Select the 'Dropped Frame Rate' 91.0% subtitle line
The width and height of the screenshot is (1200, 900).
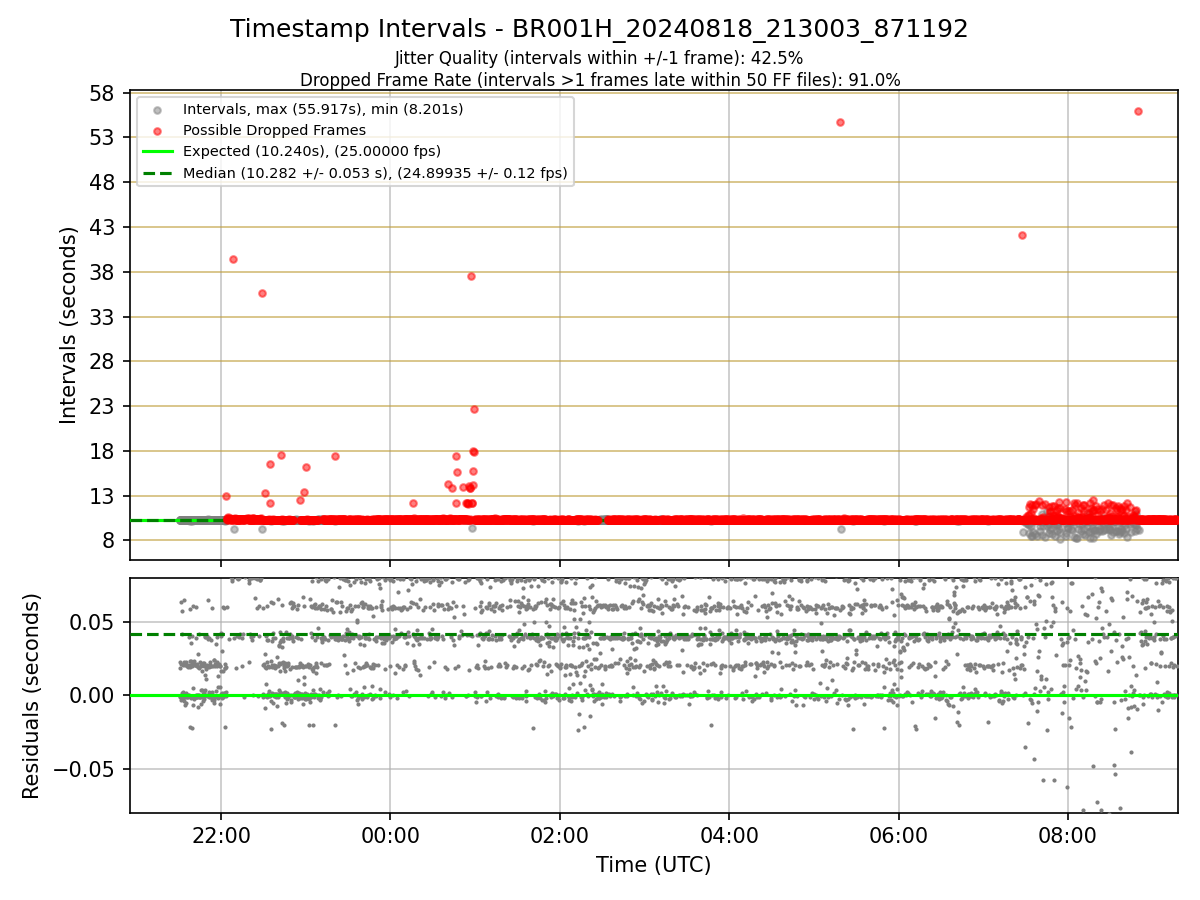click(x=599, y=80)
